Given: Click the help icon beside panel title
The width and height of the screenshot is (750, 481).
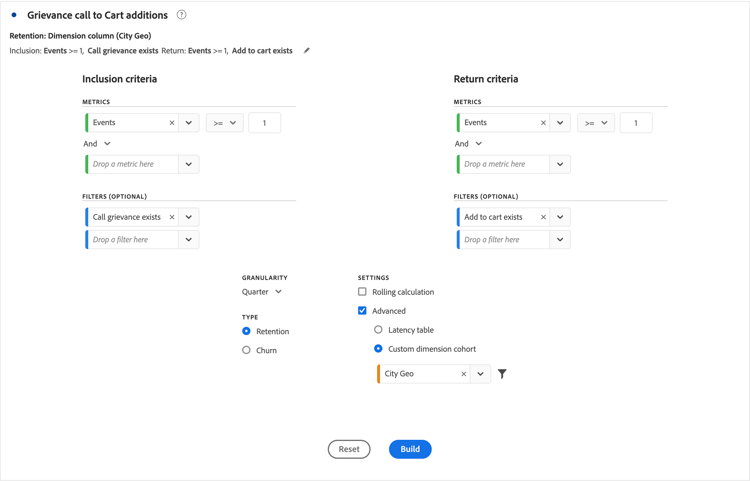Looking at the screenshot, I should [181, 15].
